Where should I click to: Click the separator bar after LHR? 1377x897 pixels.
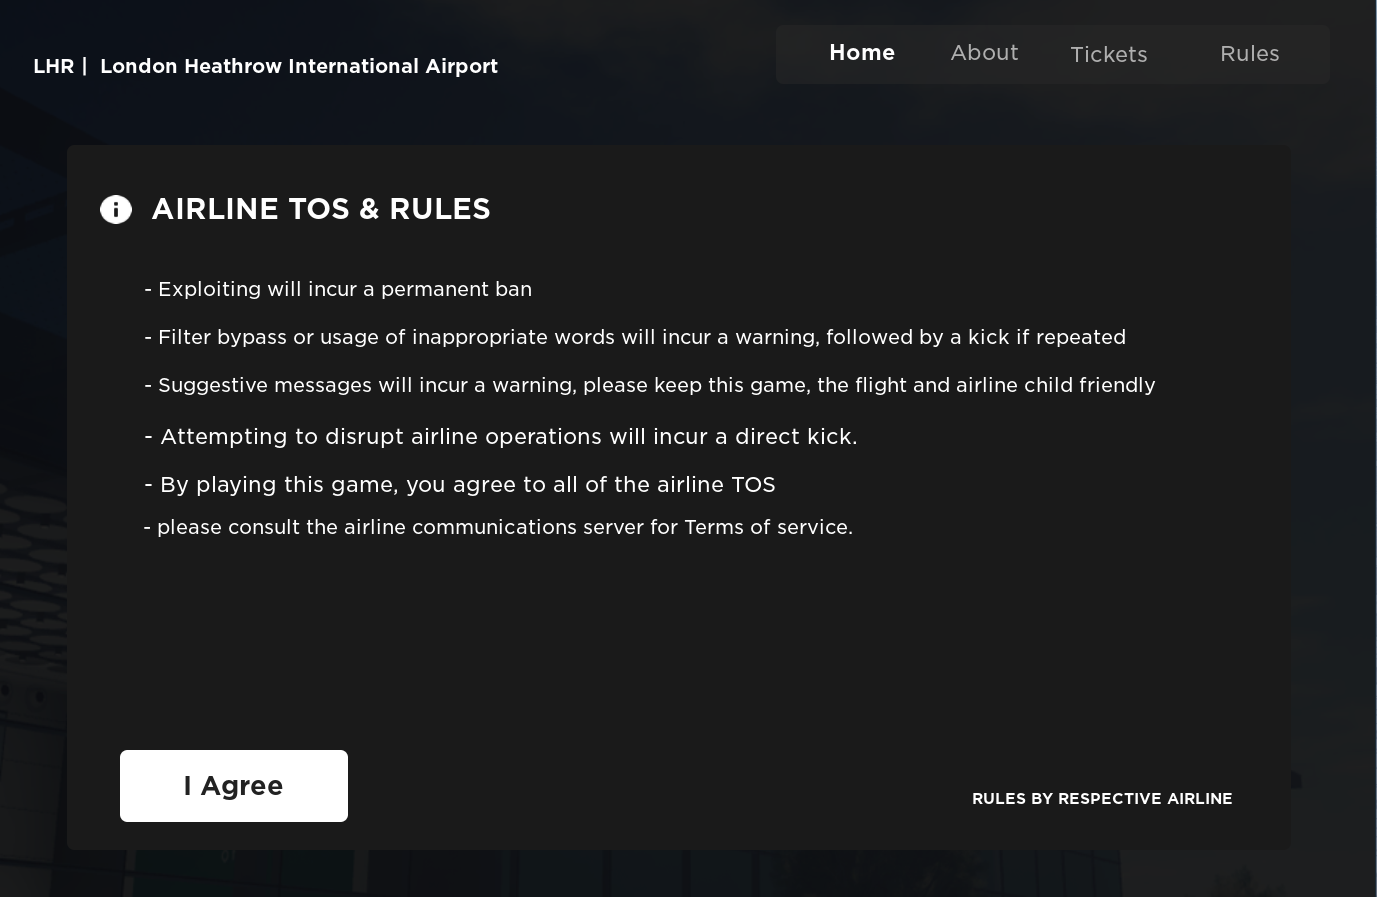pyautogui.click(x=85, y=66)
